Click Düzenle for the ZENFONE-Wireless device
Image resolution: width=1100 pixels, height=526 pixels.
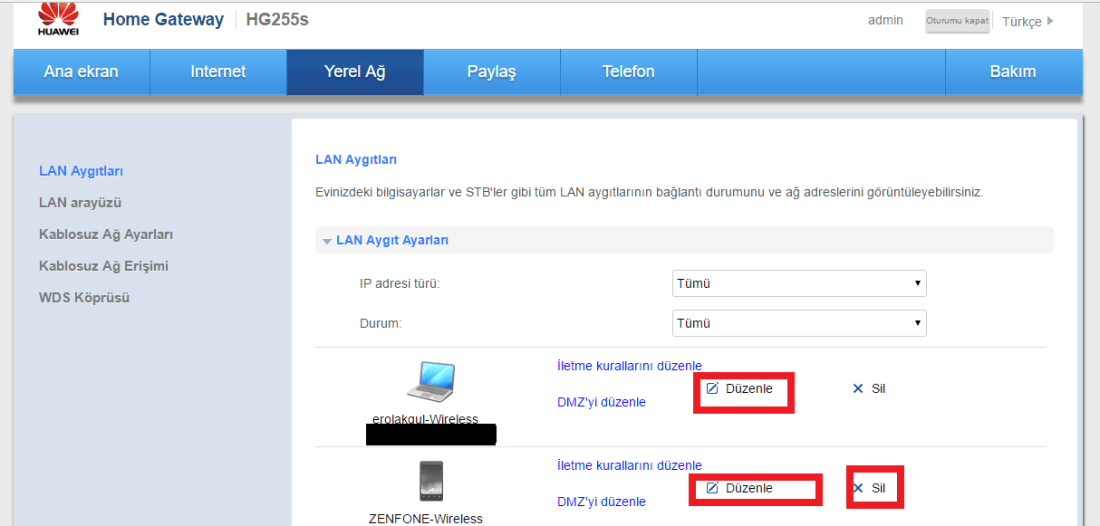click(740, 488)
